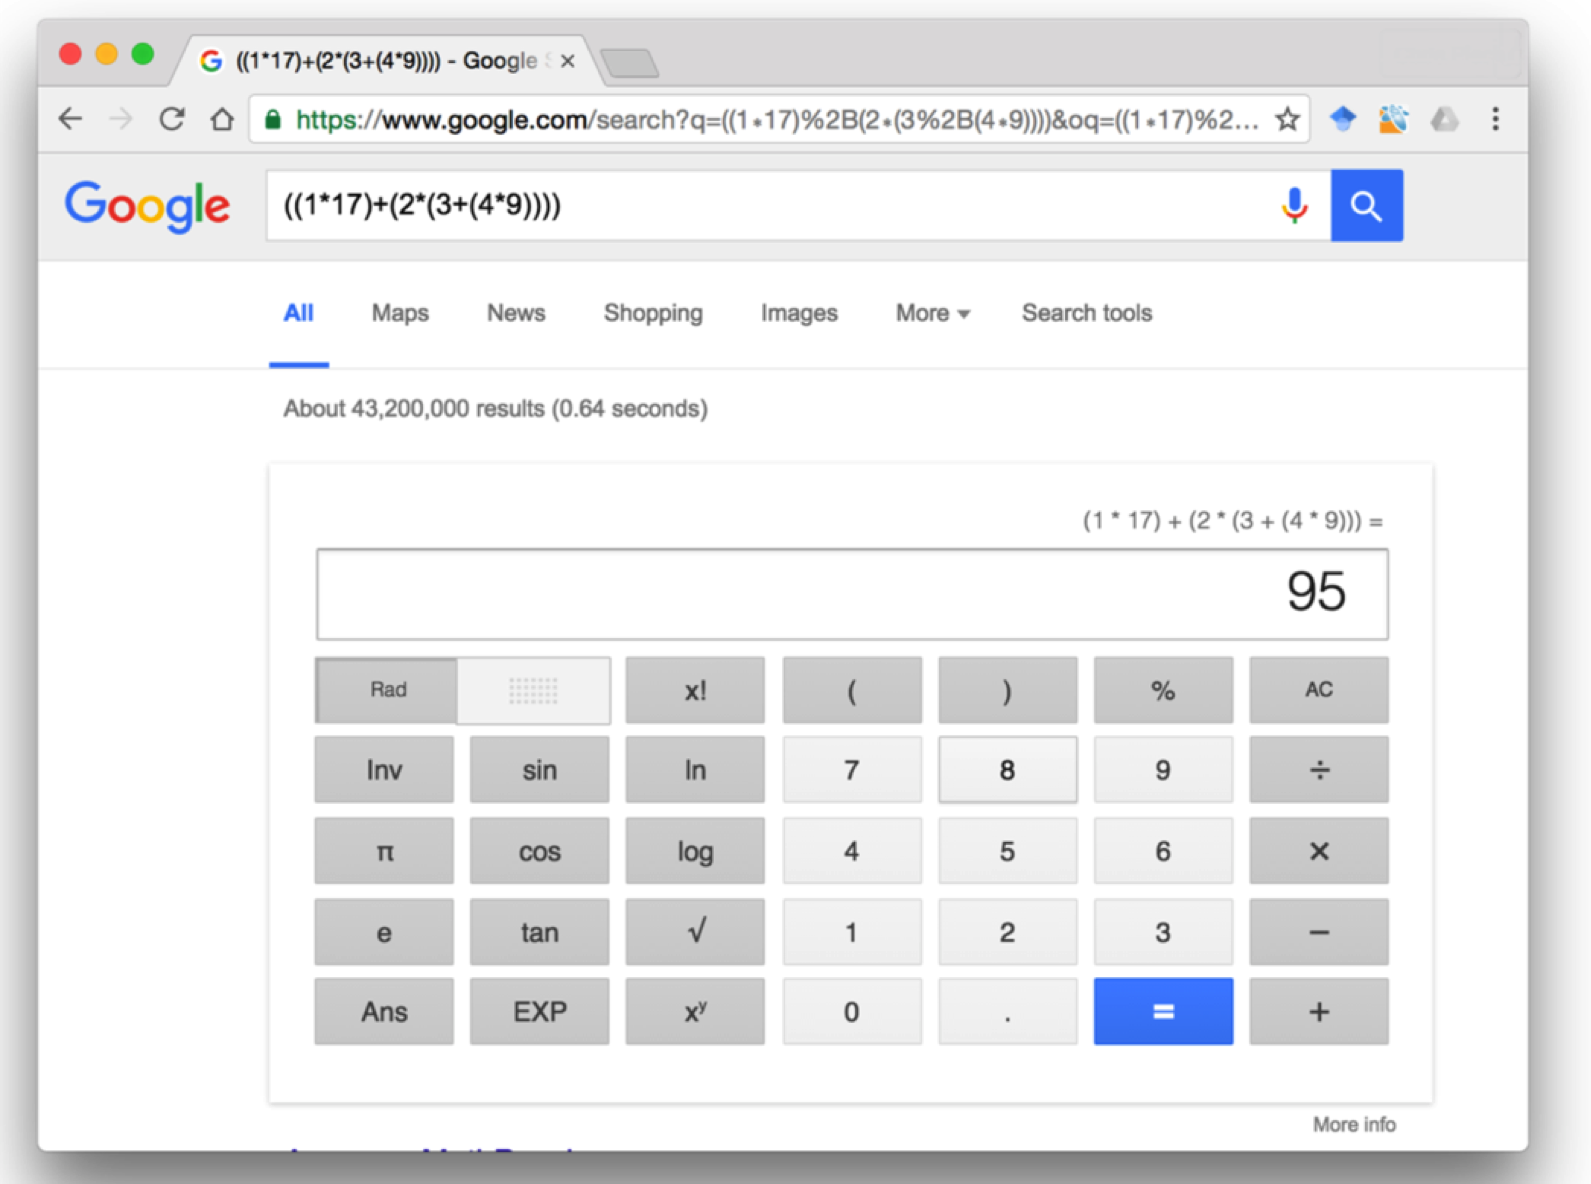1591x1184 pixels.
Task: Insert the π constant
Action: (384, 851)
